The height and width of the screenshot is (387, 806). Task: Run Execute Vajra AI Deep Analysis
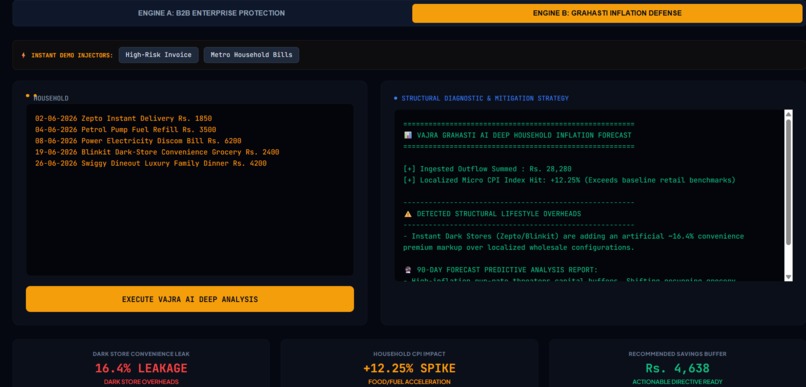coord(190,299)
